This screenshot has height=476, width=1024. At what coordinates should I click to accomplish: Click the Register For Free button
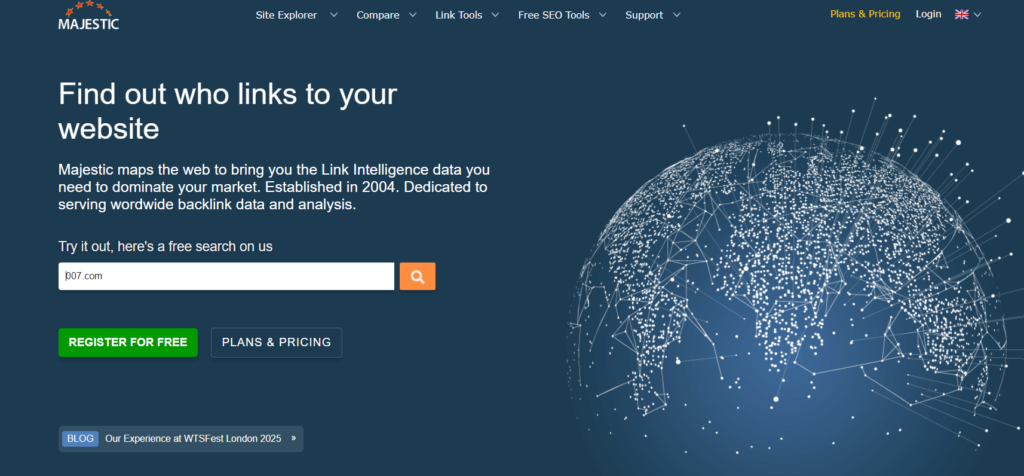[128, 342]
